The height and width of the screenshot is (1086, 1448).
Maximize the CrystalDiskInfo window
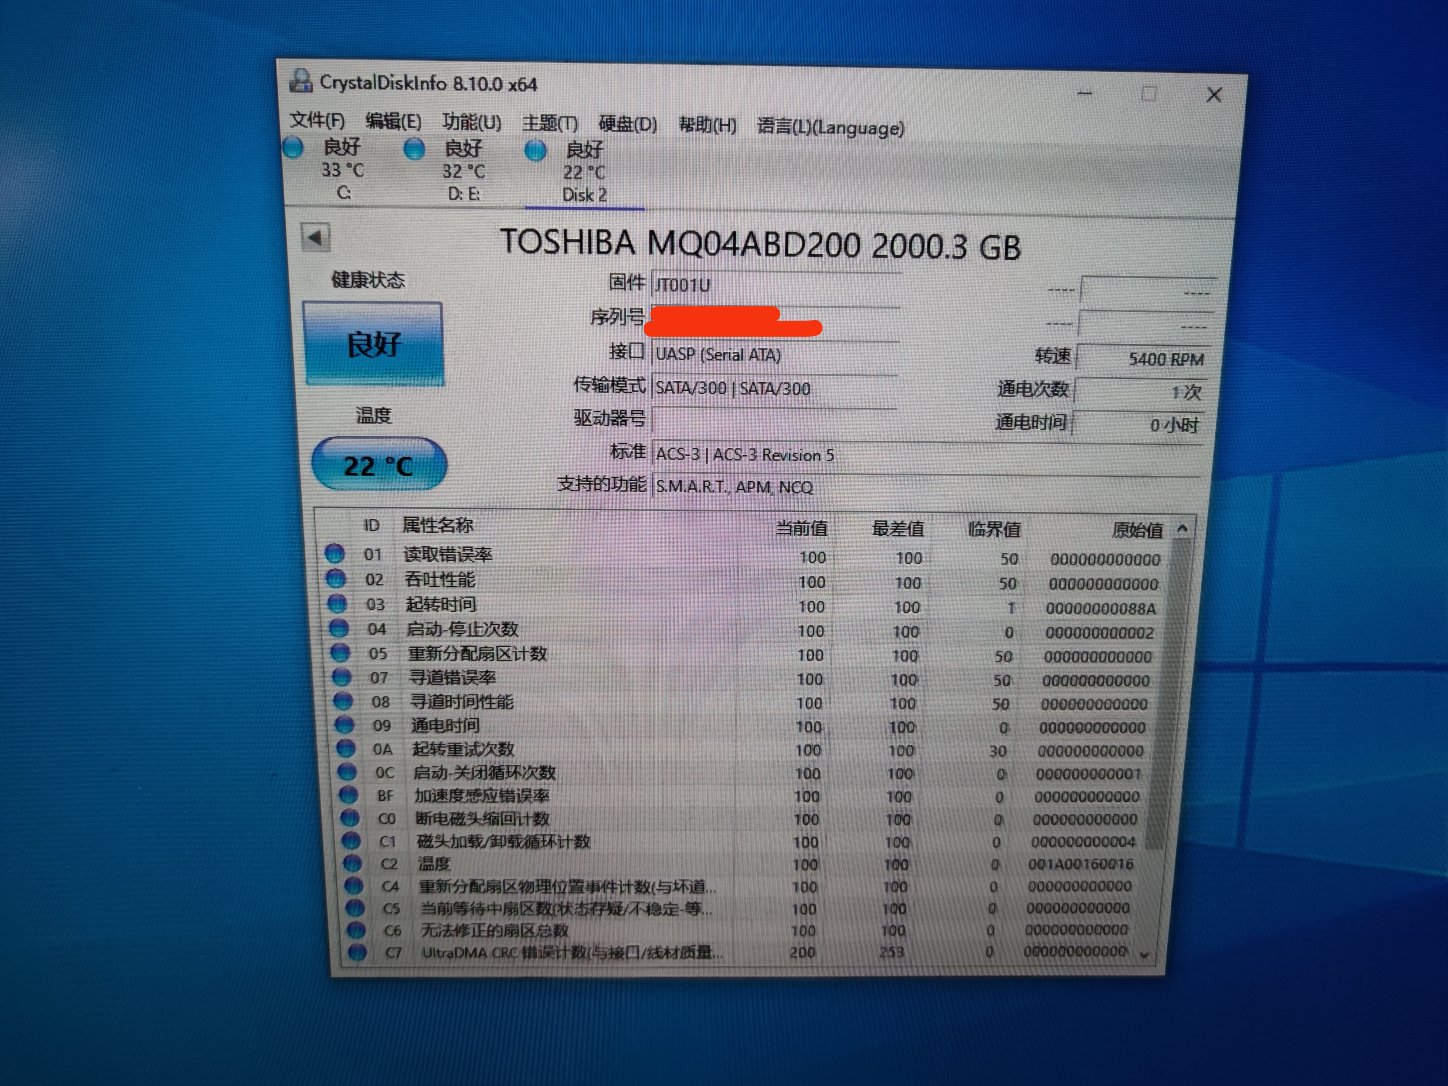tap(1149, 94)
